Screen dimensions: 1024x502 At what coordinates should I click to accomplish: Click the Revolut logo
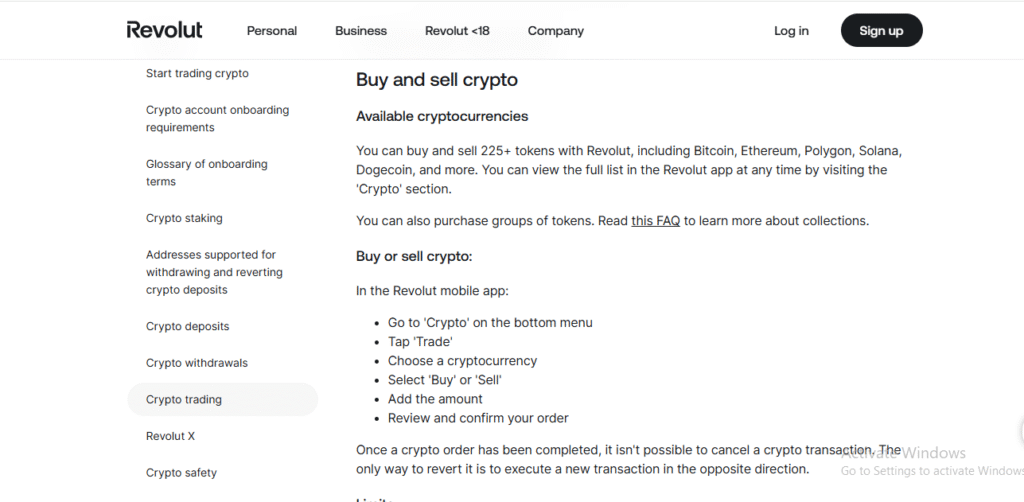click(165, 30)
